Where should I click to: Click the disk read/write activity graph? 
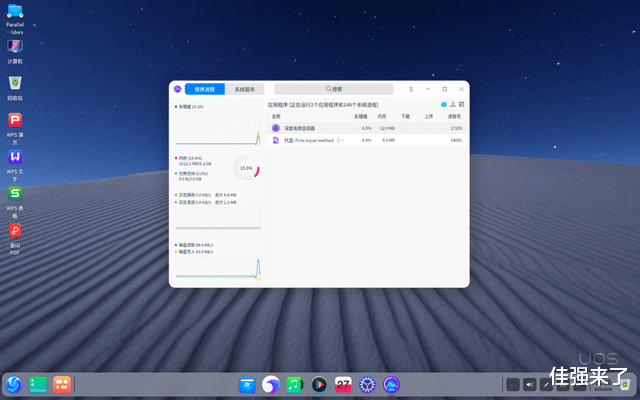click(218, 269)
